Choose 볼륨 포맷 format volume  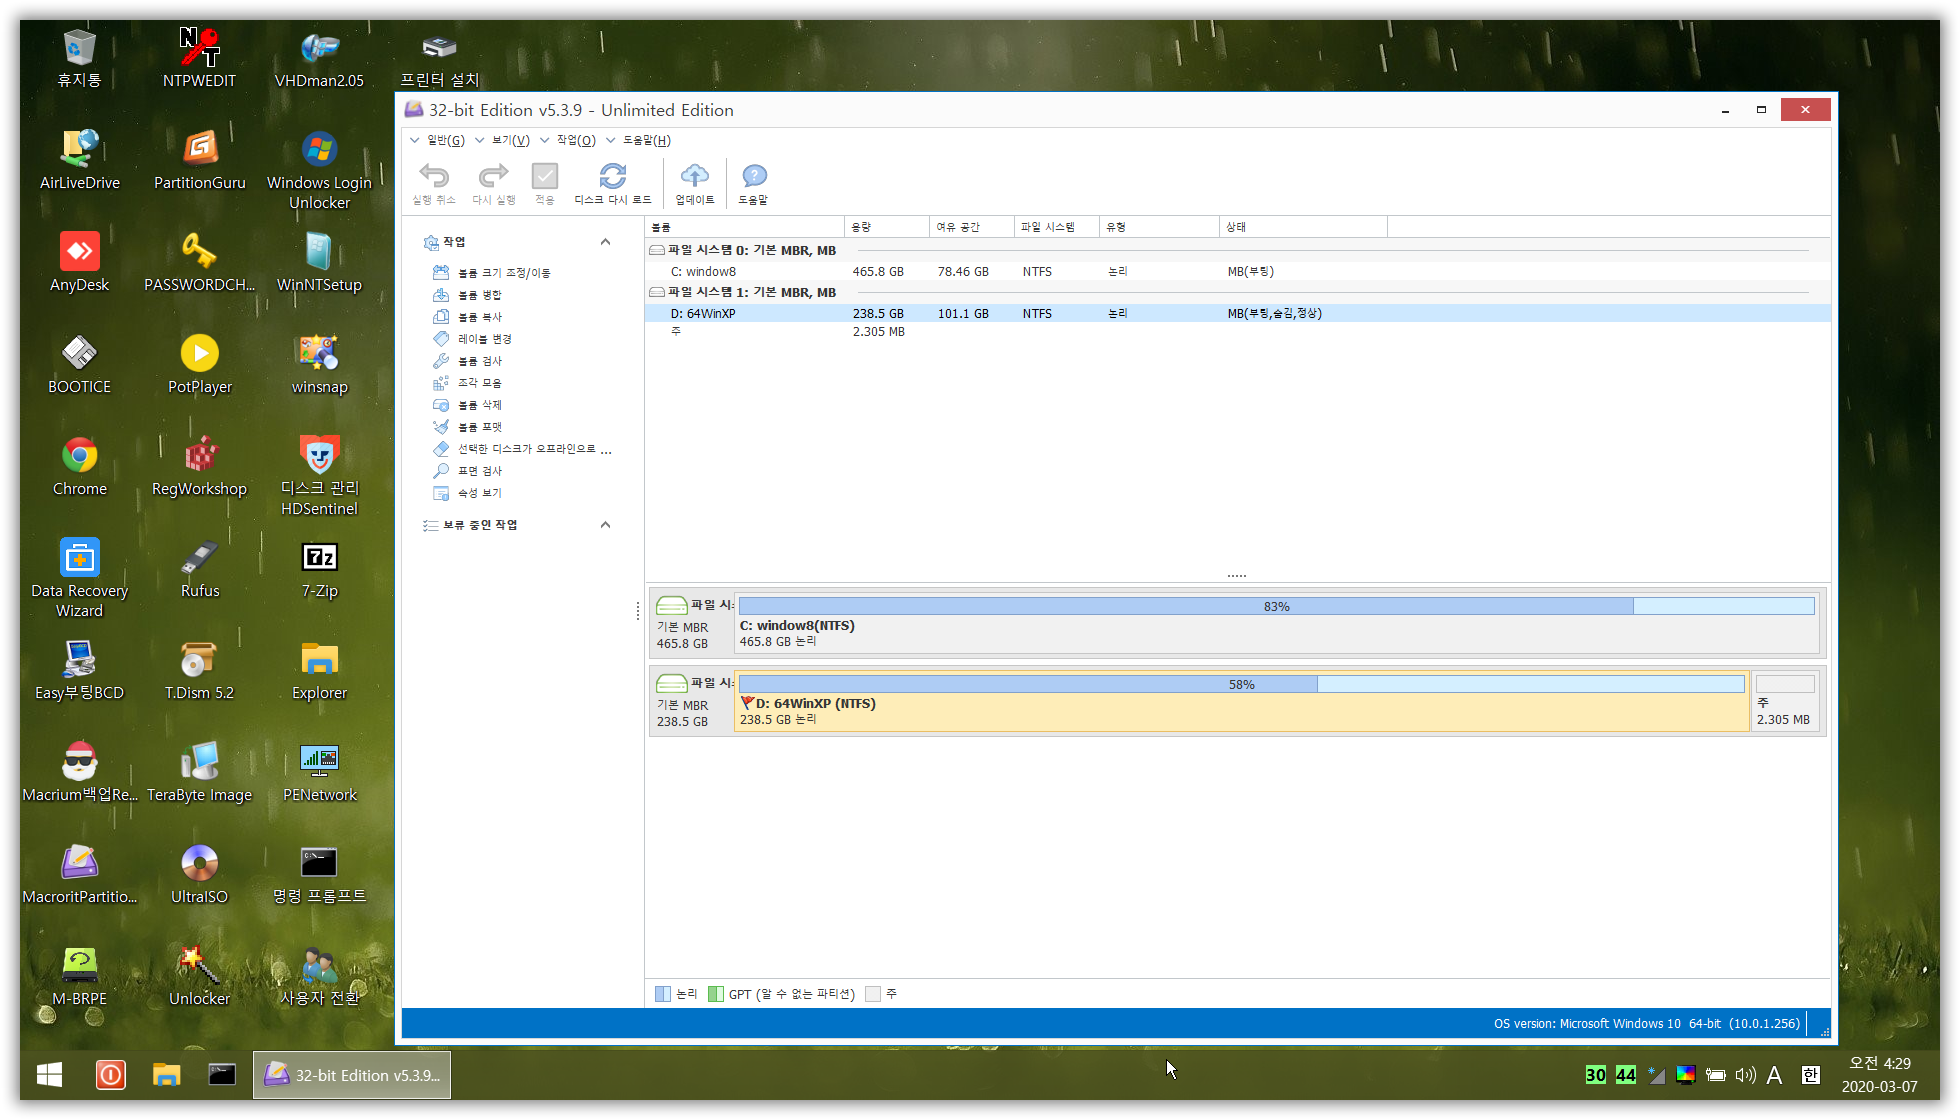[480, 427]
